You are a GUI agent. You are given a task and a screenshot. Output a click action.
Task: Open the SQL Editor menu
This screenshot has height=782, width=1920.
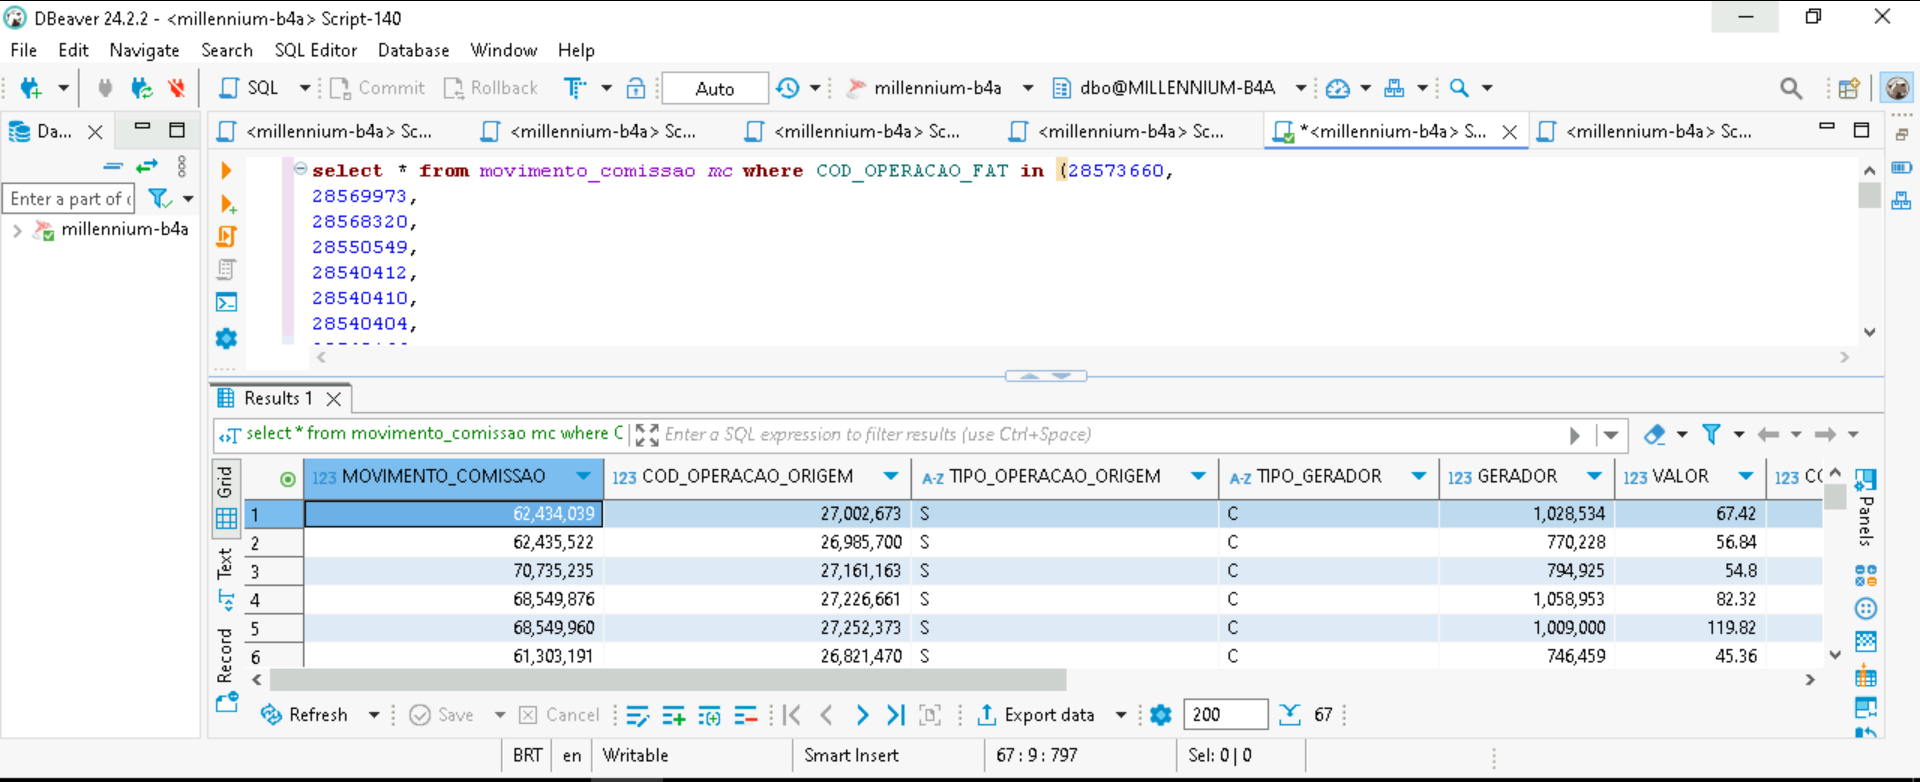coord(315,50)
